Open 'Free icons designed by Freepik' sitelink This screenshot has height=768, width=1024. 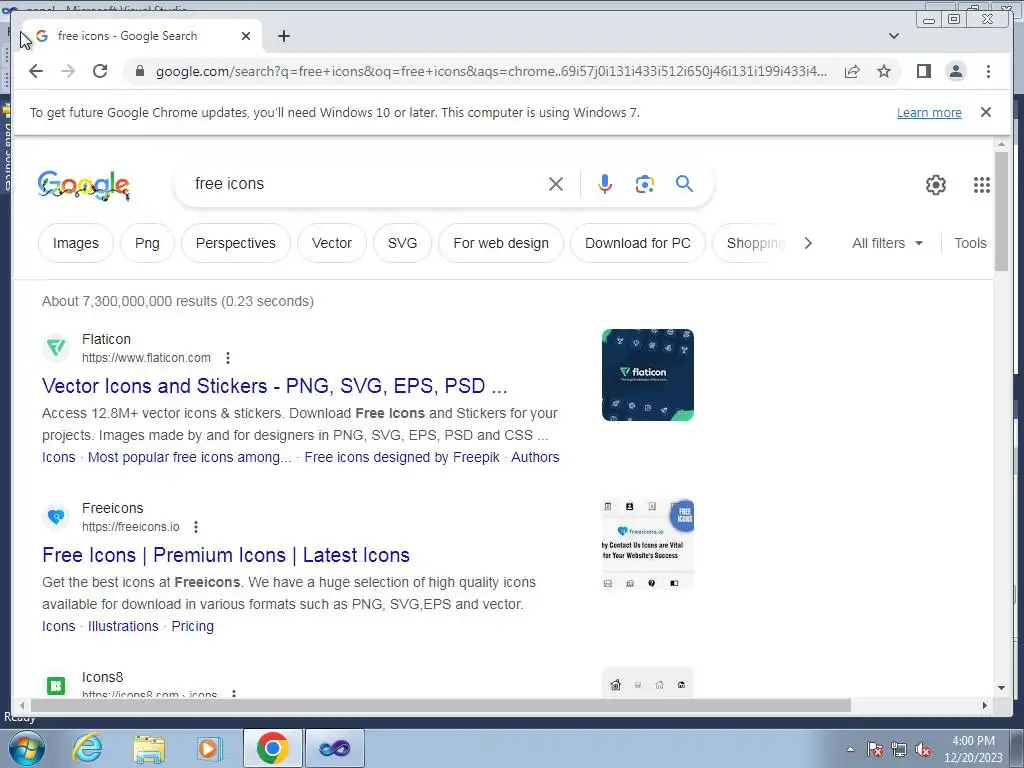coord(402,457)
